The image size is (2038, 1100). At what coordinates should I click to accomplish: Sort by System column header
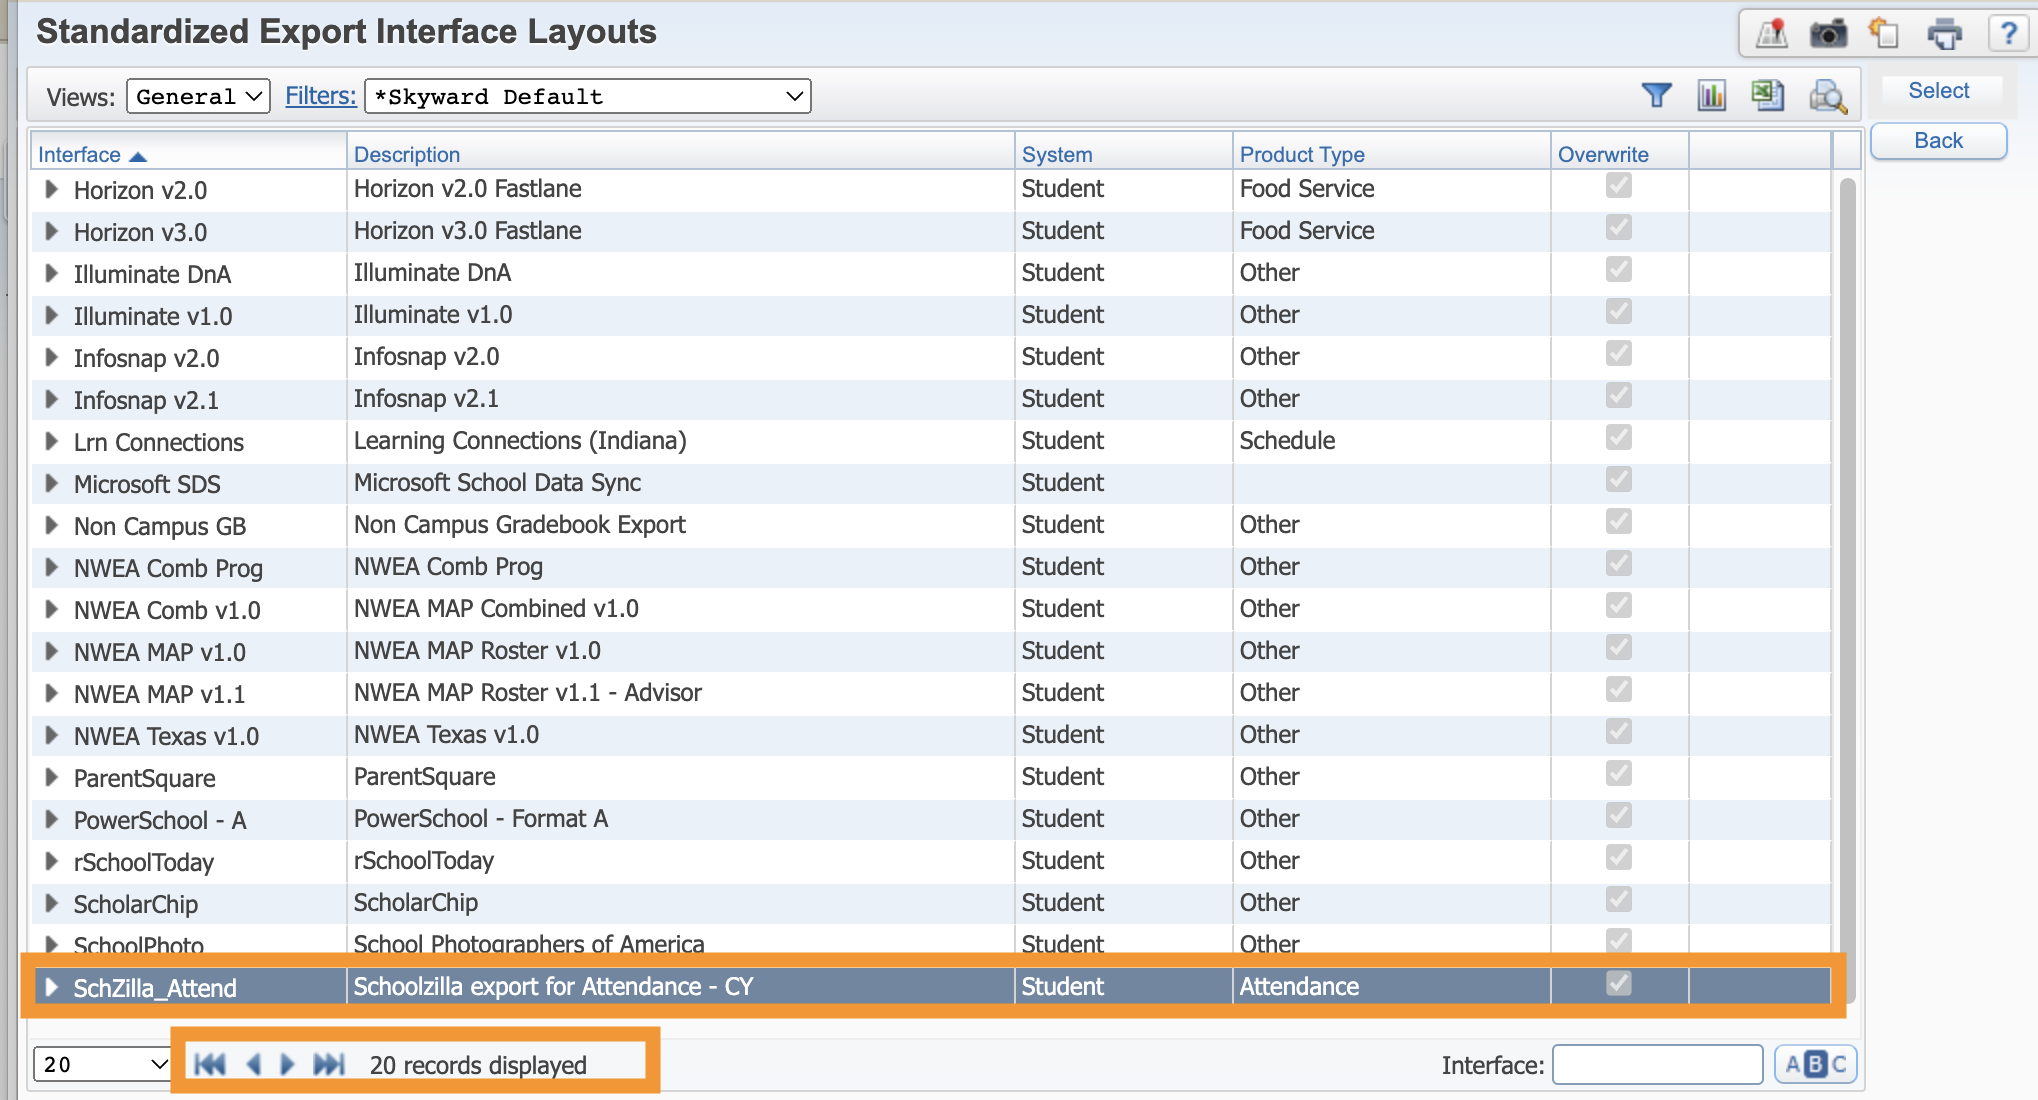pos(1057,155)
